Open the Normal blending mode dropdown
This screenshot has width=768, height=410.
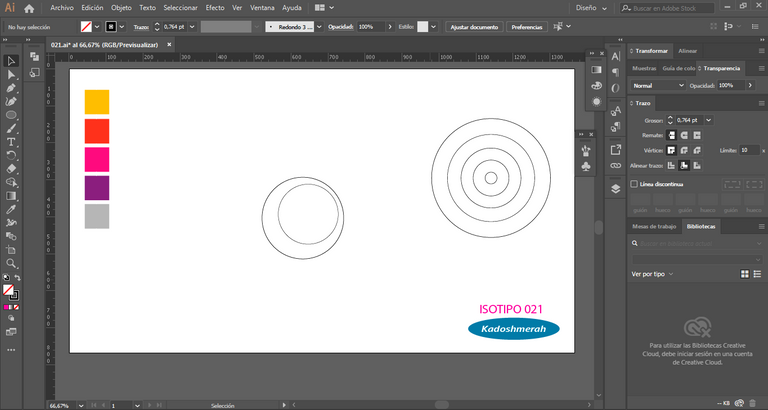coord(658,85)
